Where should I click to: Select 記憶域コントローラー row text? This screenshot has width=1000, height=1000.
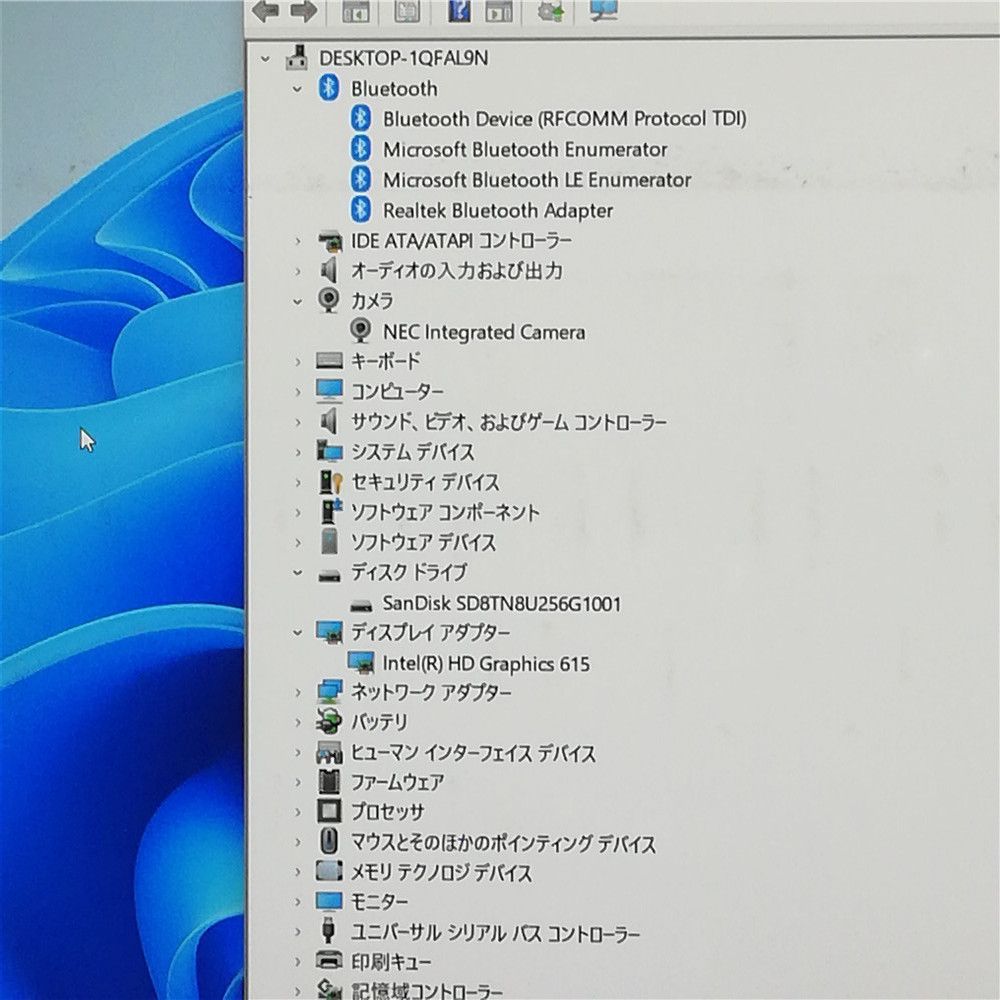[x=427, y=990]
